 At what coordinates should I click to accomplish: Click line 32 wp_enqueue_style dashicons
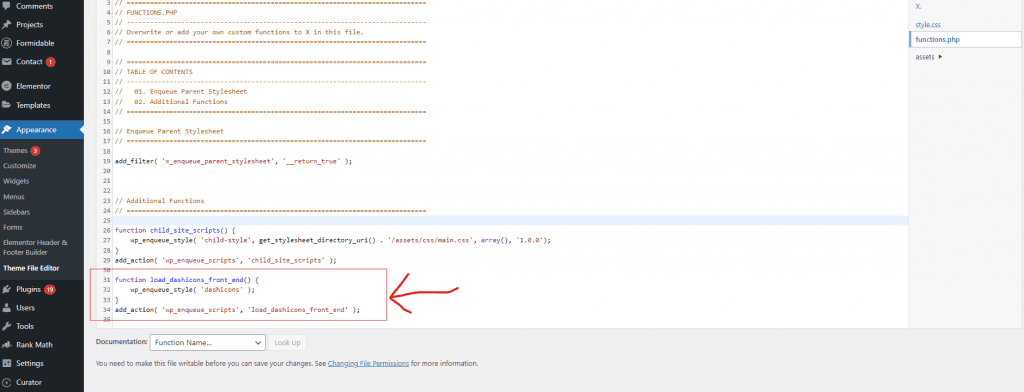pyautogui.click(x=192, y=289)
